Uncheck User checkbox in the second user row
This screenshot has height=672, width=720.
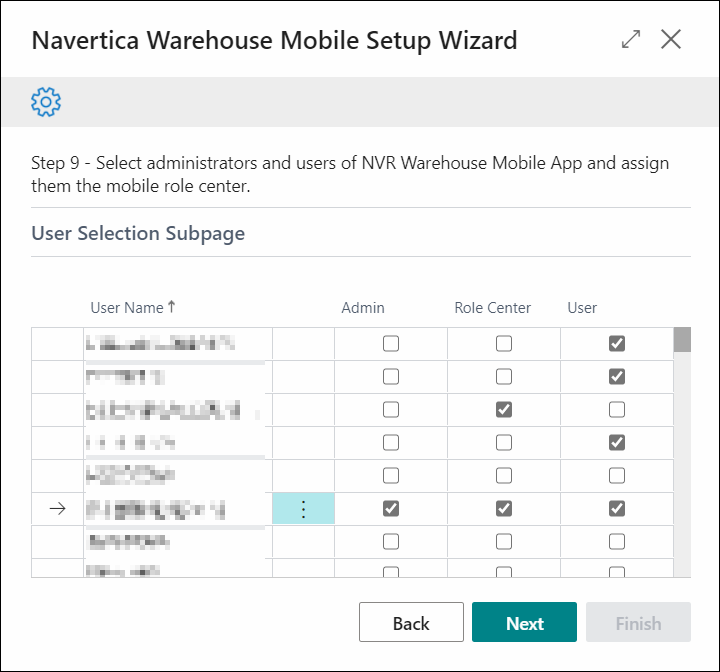617,376
